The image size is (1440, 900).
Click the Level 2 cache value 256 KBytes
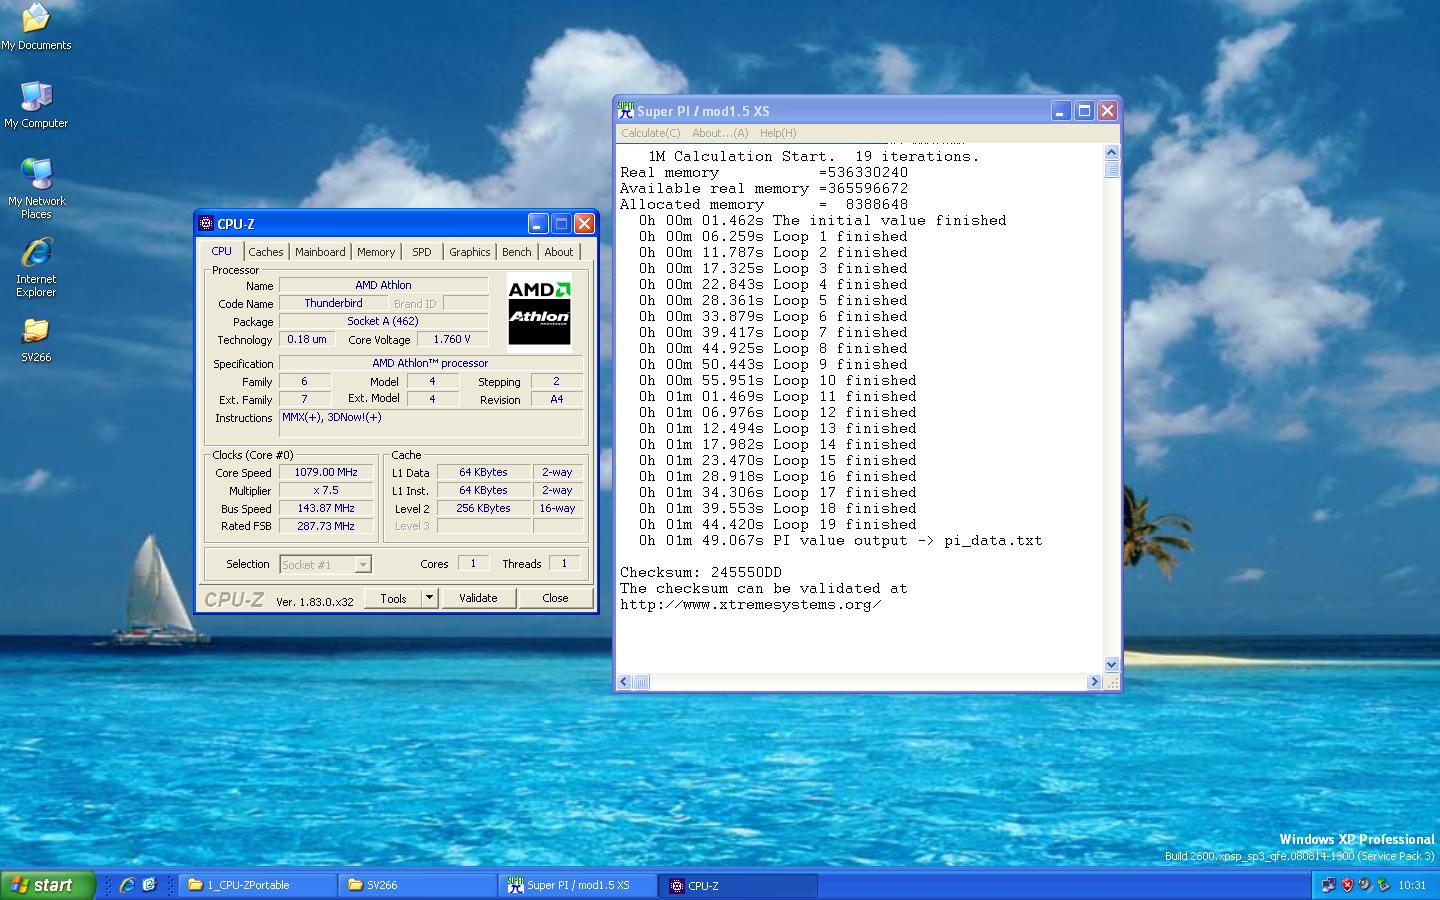pyautogui.click(x=484, y=508)
